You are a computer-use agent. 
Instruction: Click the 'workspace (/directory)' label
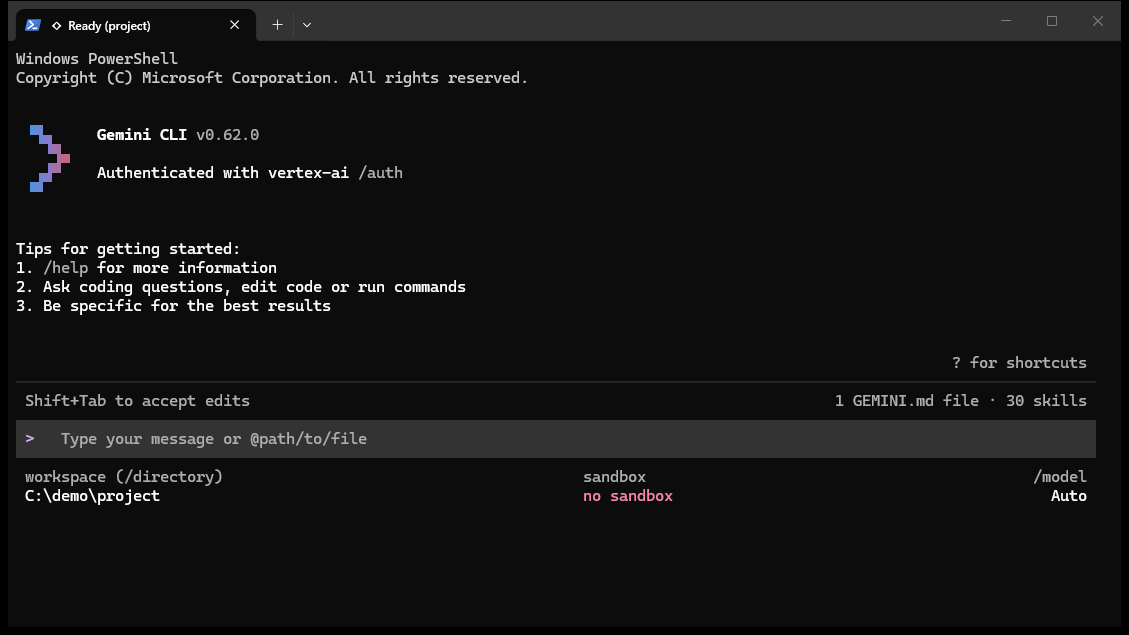[124, 477]
